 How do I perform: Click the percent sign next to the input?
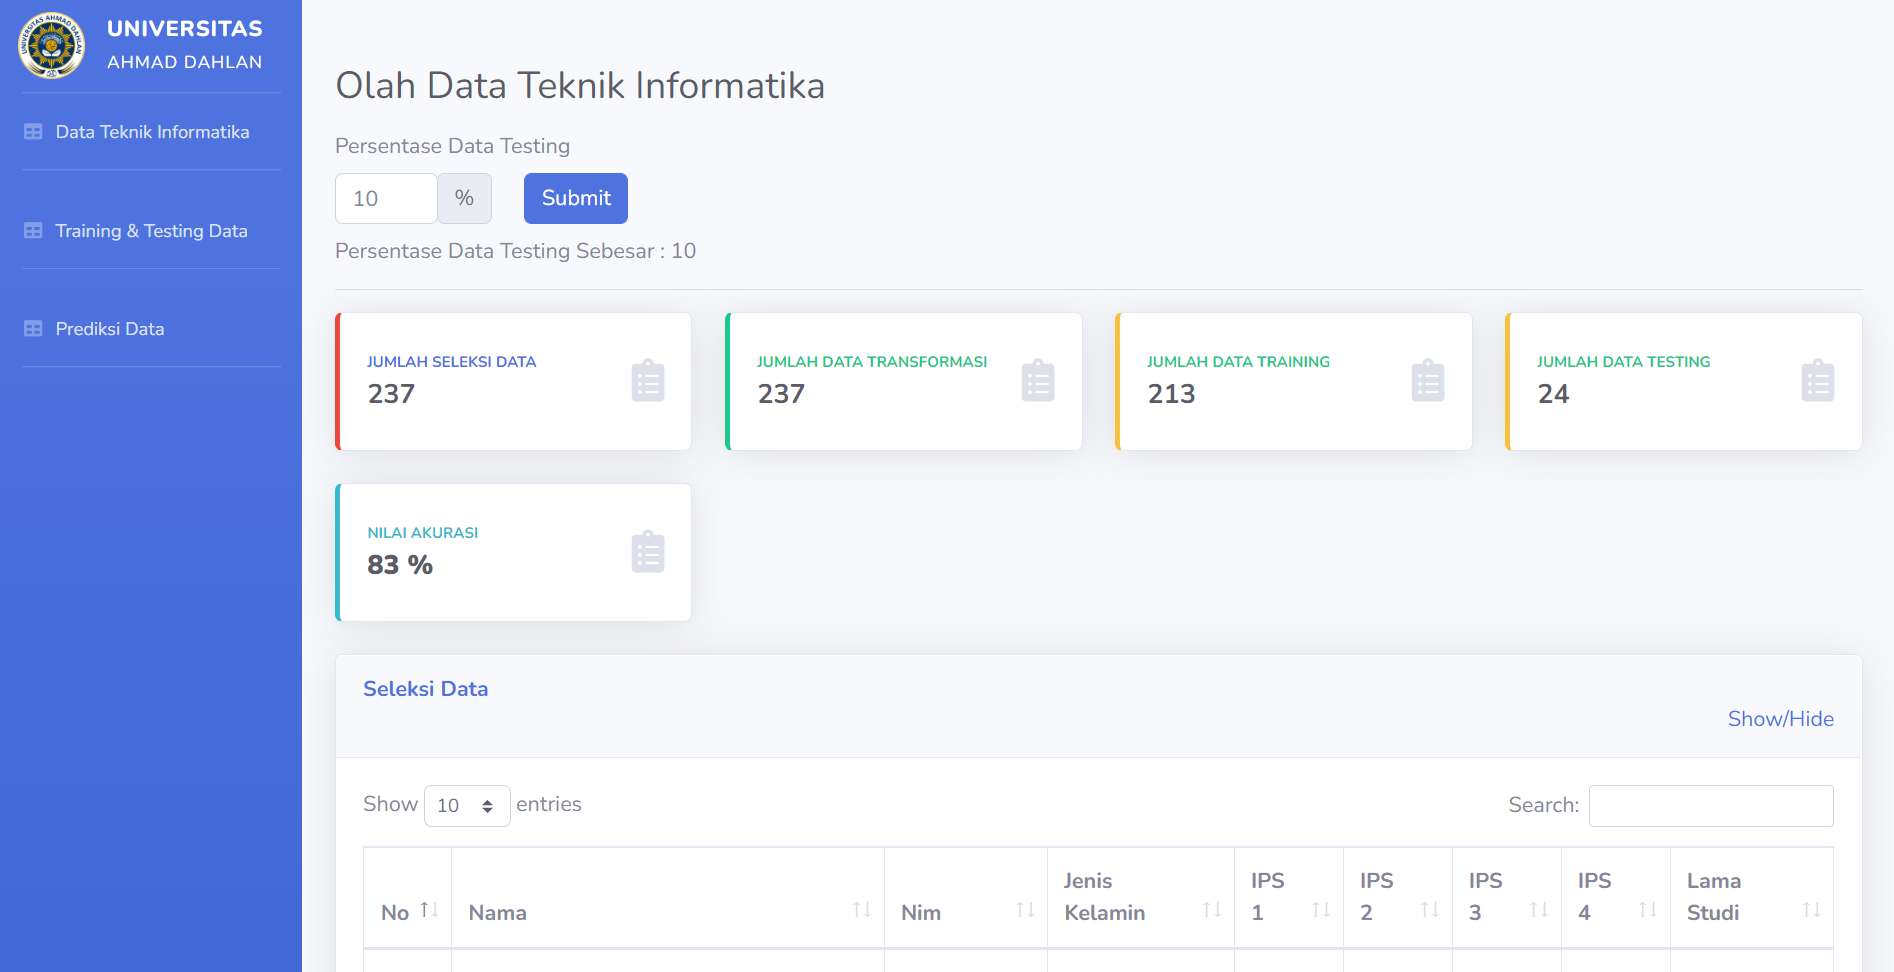[x=464, y=198]
